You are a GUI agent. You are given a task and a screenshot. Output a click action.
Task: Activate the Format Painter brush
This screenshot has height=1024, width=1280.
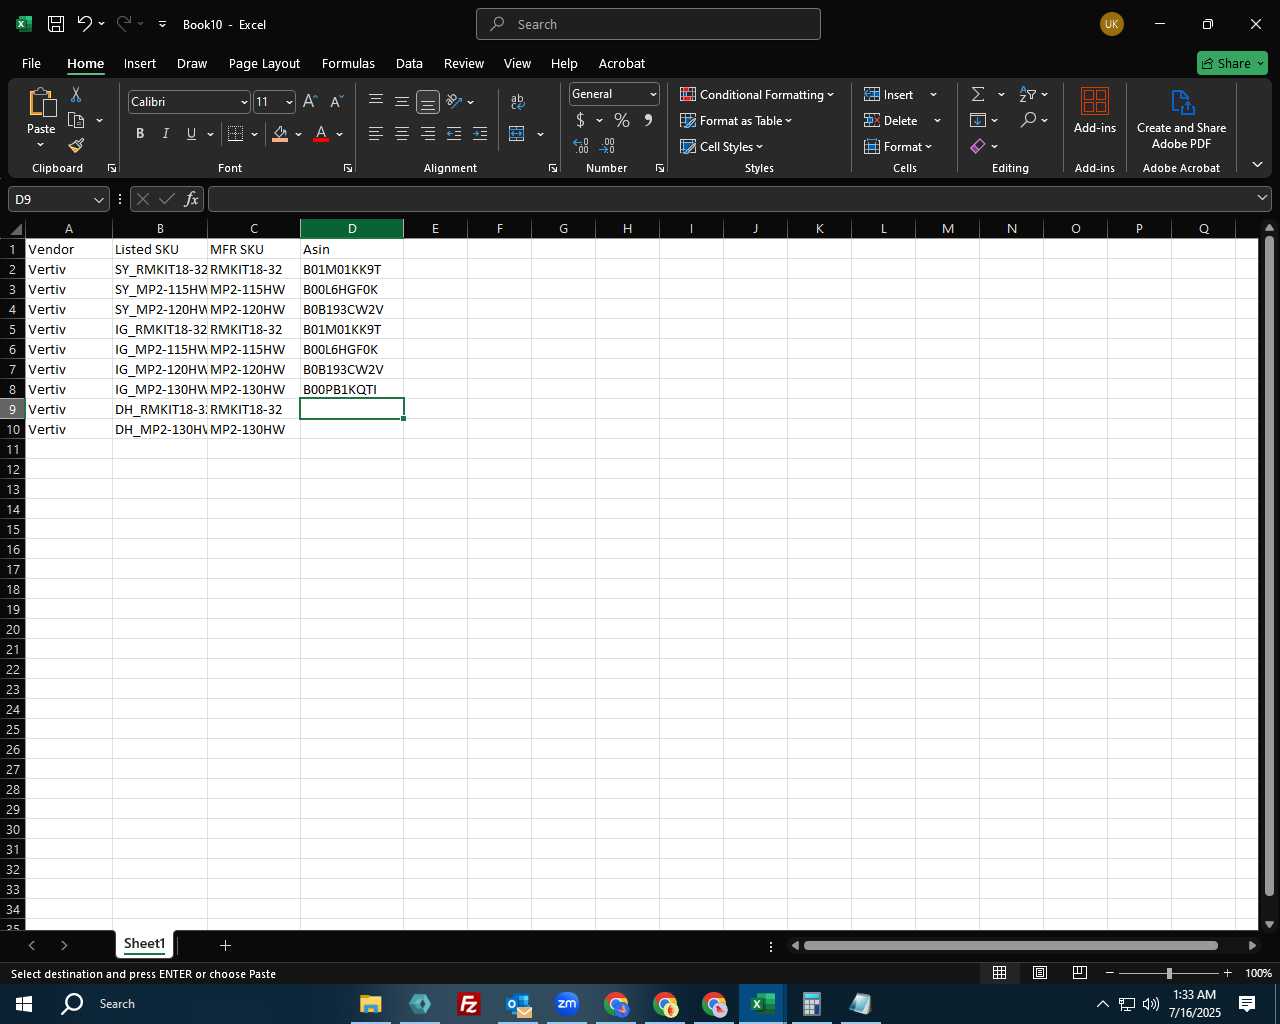coord(76,146)
